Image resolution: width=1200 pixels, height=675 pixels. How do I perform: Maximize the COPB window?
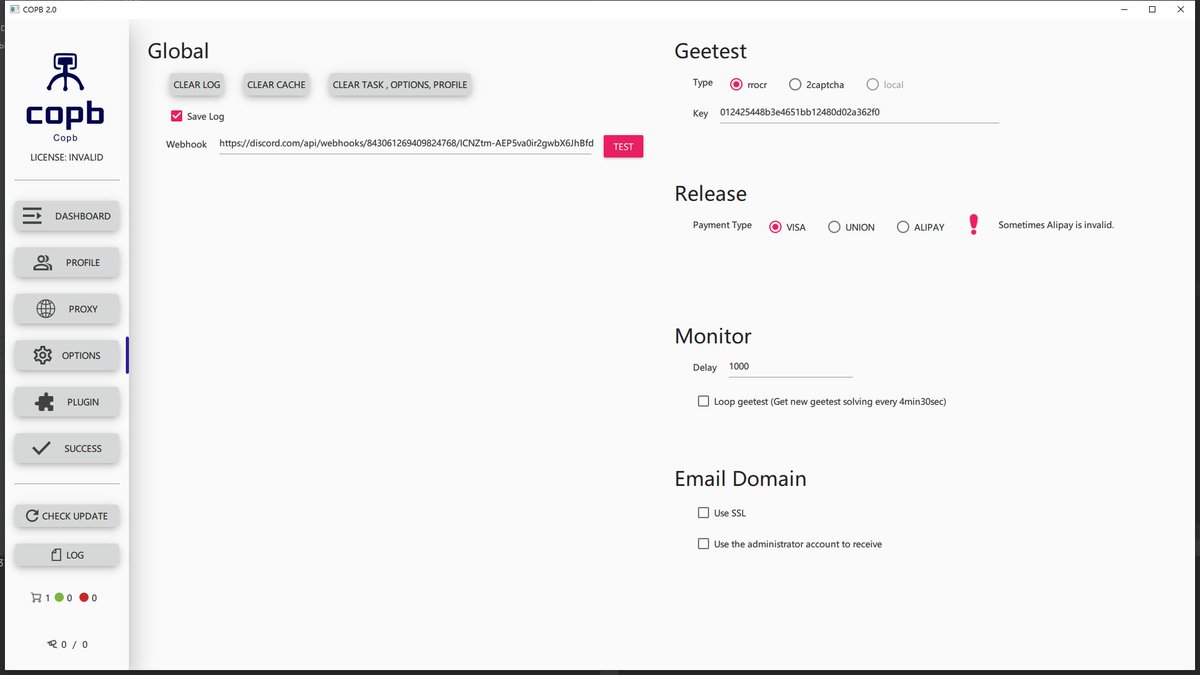[1152, 9]
